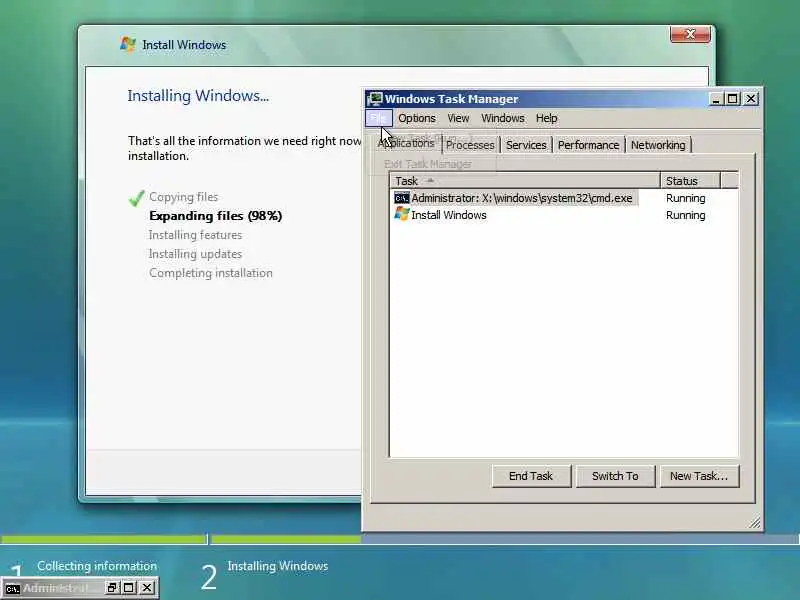Restore the minimized Administrator window
The image size is (800, 600).
(111, 588)
